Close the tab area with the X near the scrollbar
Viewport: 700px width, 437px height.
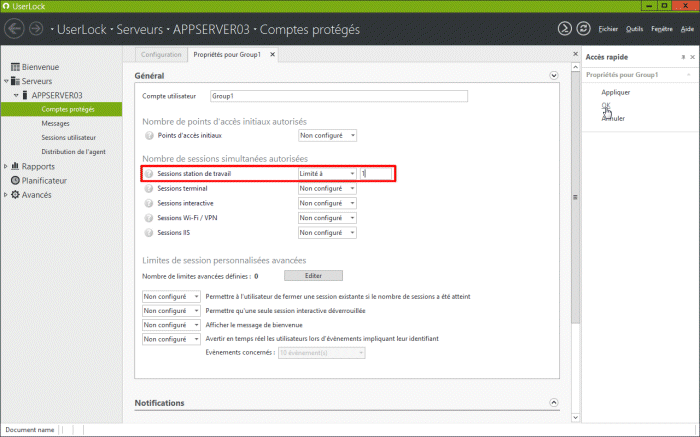575,54
